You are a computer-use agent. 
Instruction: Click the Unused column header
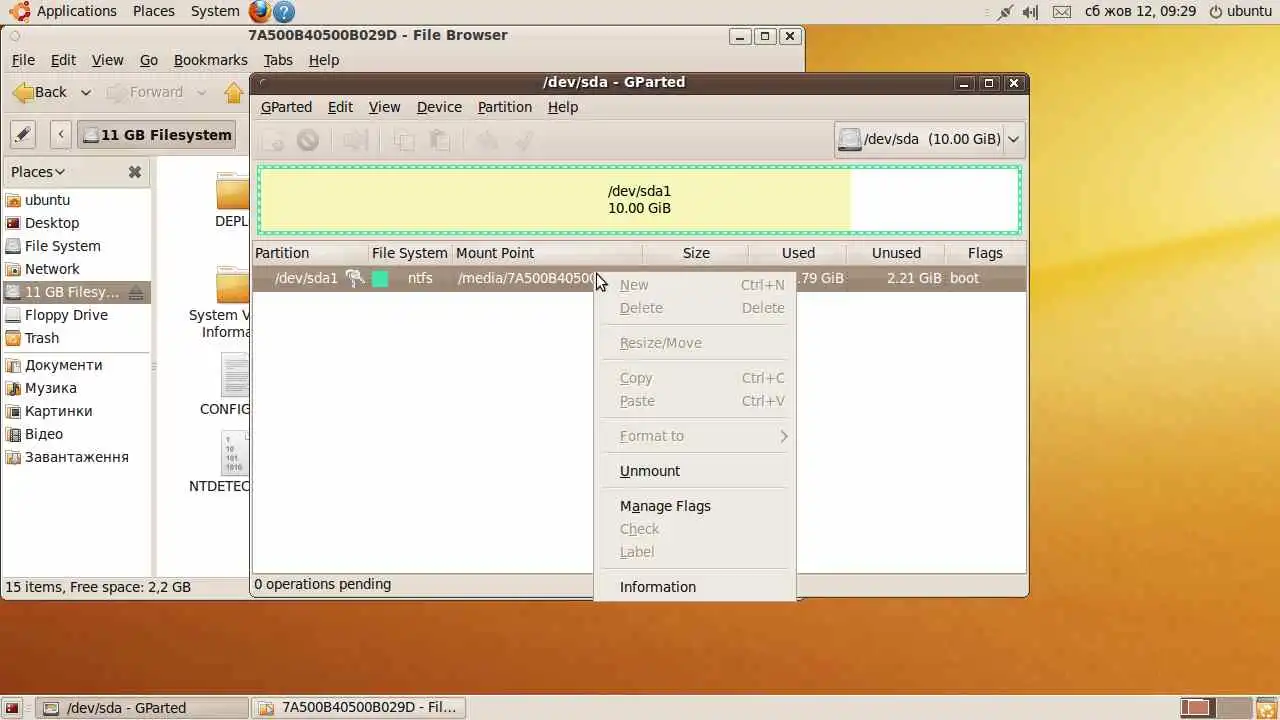tap(896, 253)
